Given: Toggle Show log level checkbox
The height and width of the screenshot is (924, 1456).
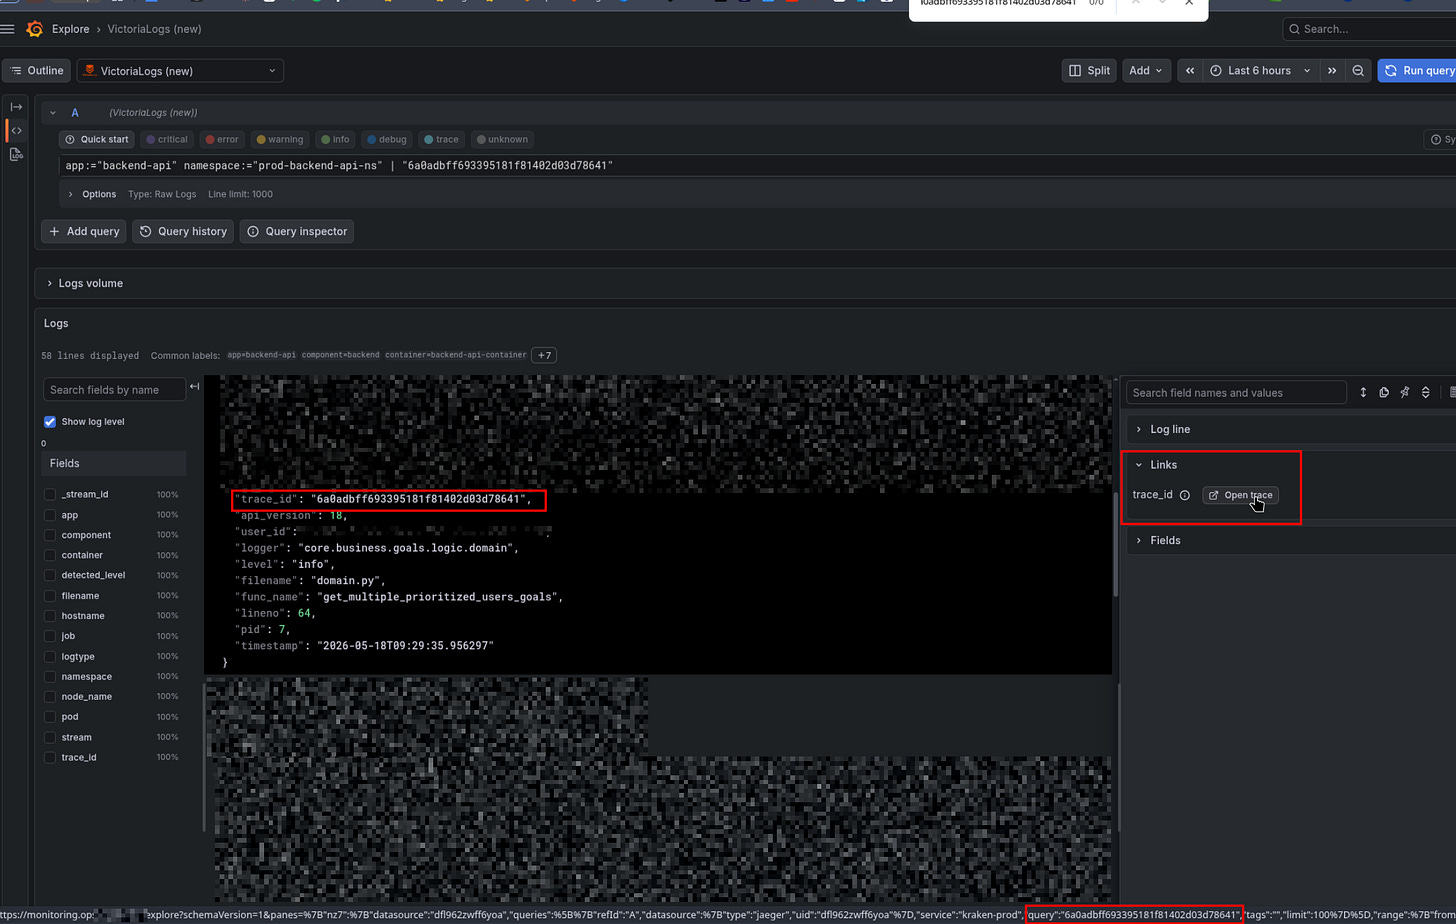Looking at the screenshot, I should point(50,422).
